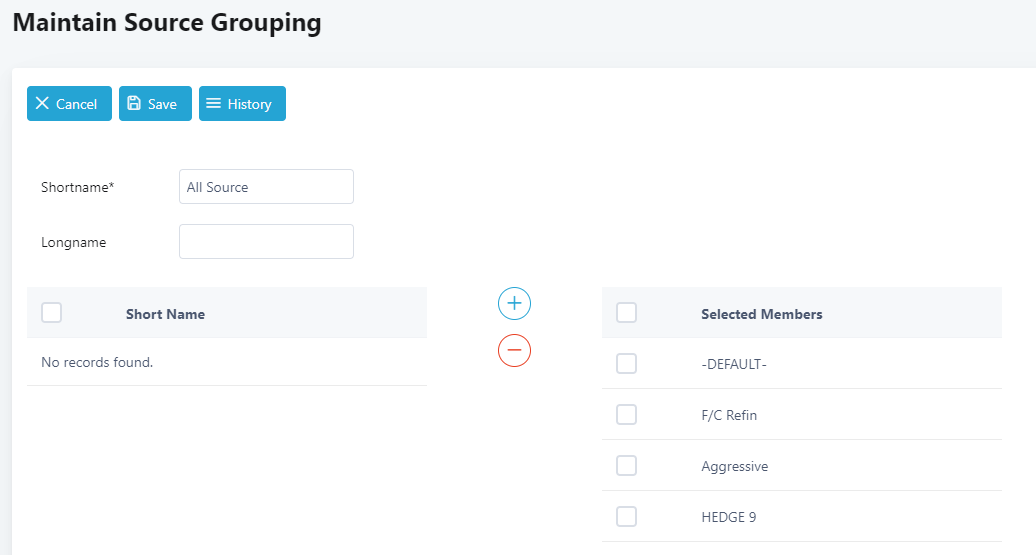Click into the empty Longname field

coord(266,241)
